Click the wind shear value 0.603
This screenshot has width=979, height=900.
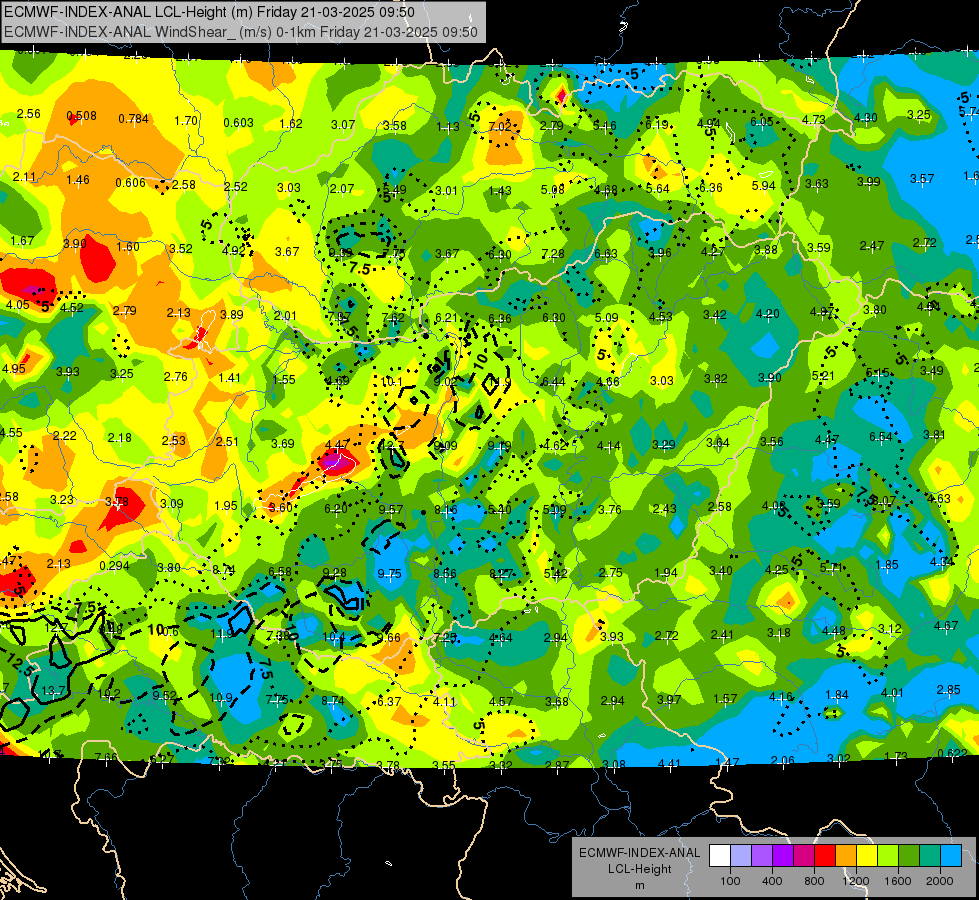tap(239, 122)
